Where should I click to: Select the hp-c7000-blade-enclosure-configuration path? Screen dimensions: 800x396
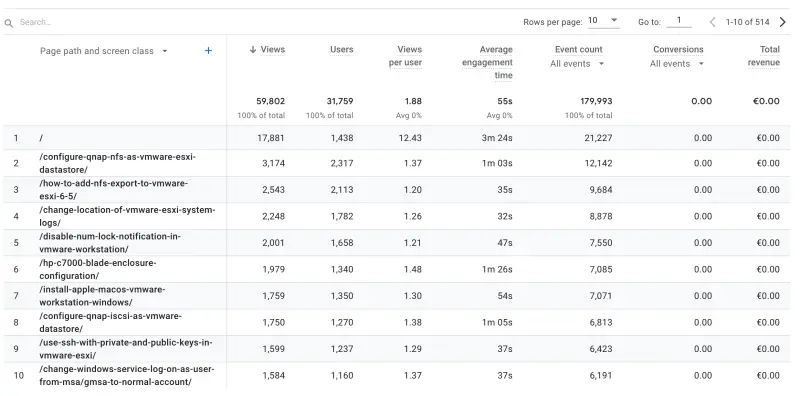(97, 269)
